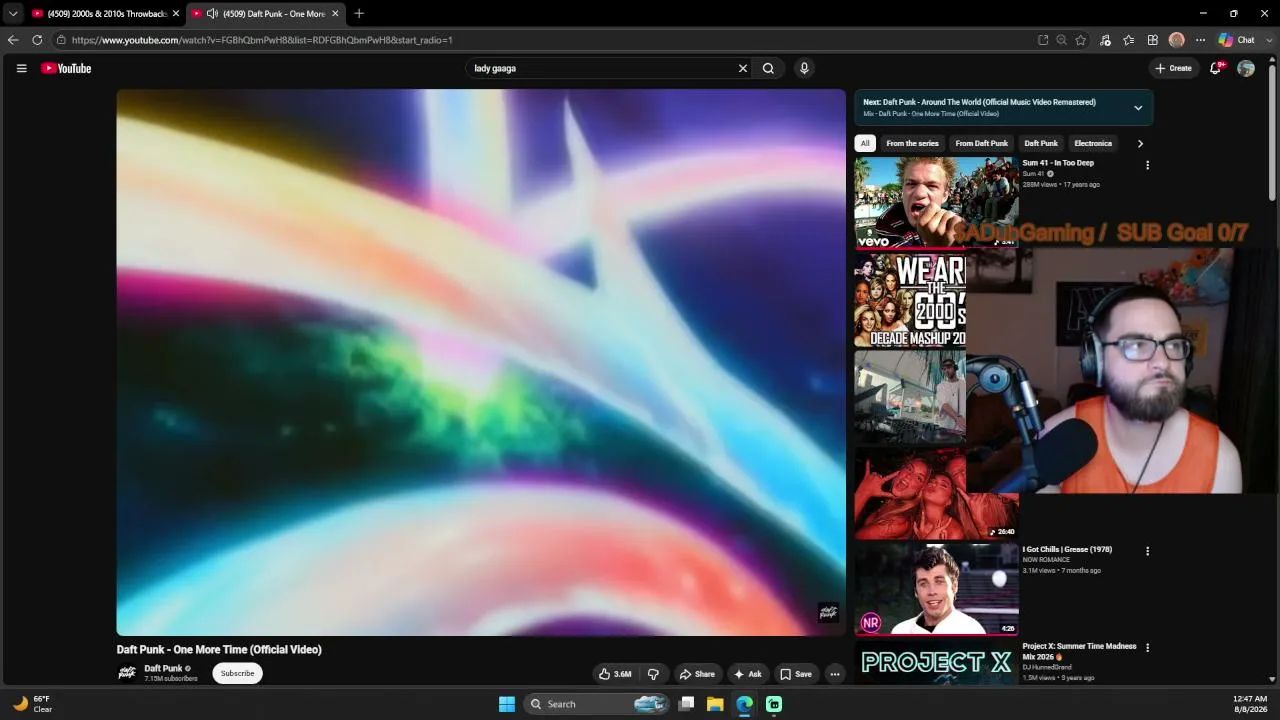
Task: Open options for I Got Chills video
Action: pyautogui.click(x=1147, y=551)
